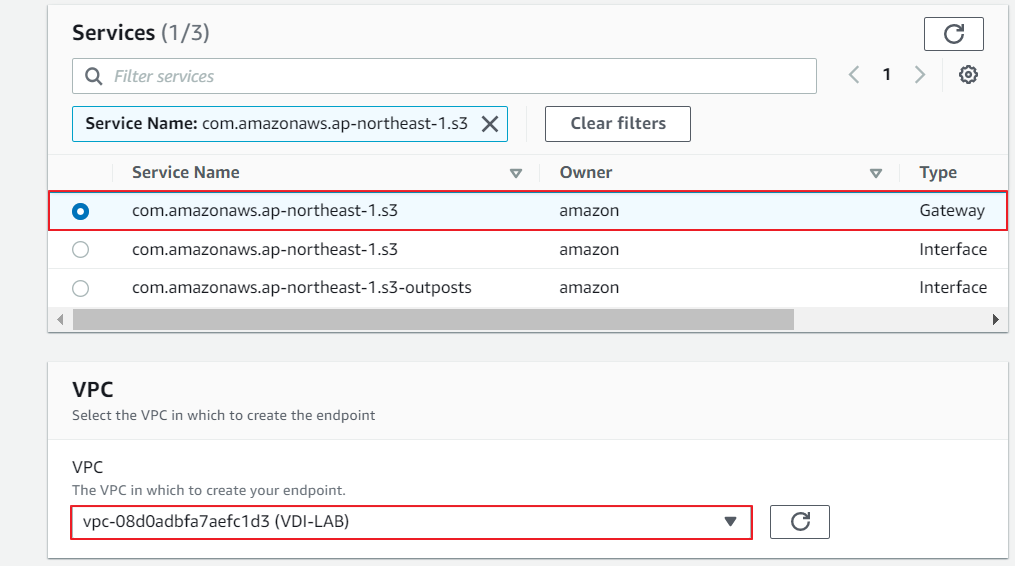Open services table preferences gear
Viewport: 1015px width, 566px height.
pyautogui.click(x=967, y=75)
